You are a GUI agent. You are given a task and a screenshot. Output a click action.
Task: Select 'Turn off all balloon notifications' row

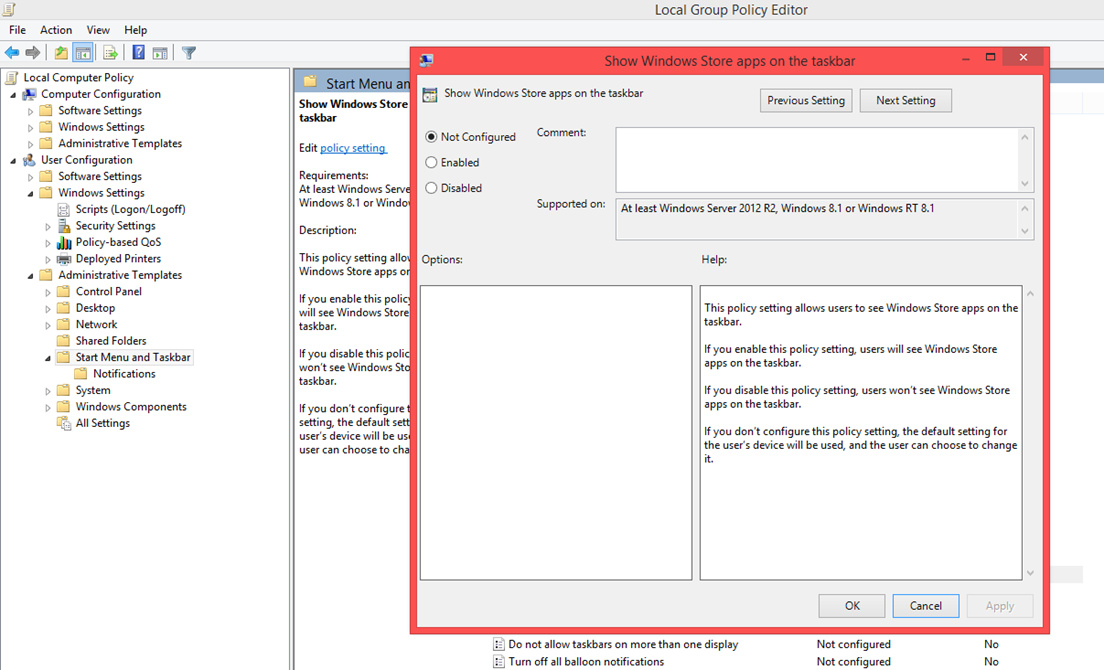point(586,662)
